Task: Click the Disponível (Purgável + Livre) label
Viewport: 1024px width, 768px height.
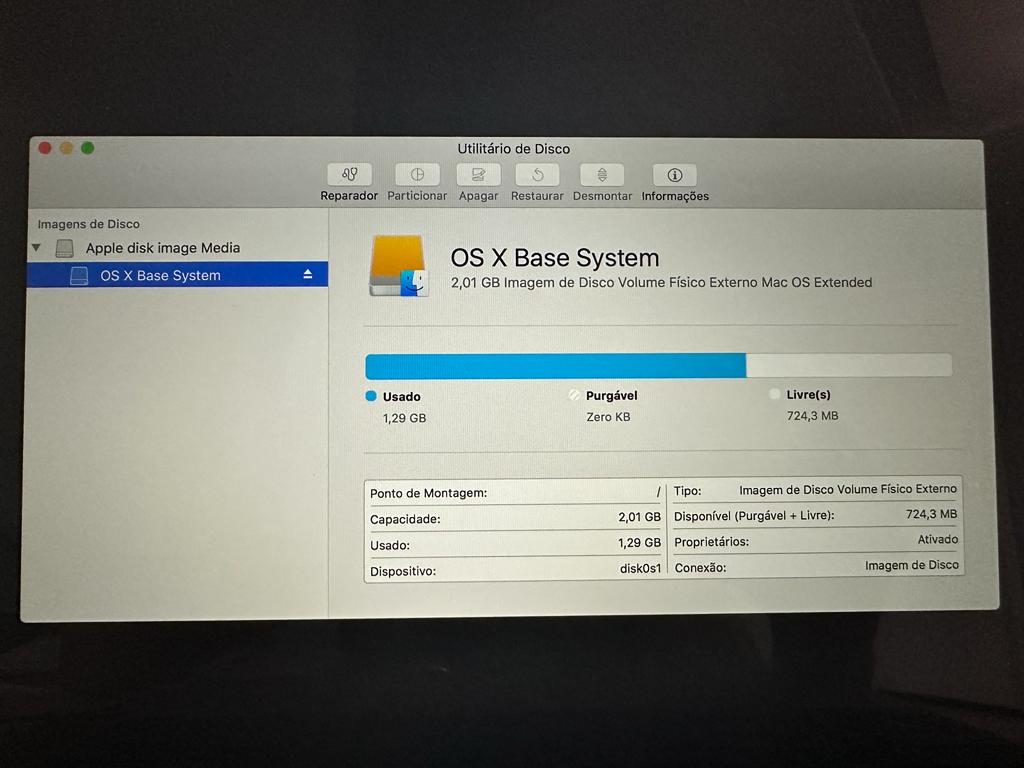Action: pyautogui.click(x=754, y=516)
